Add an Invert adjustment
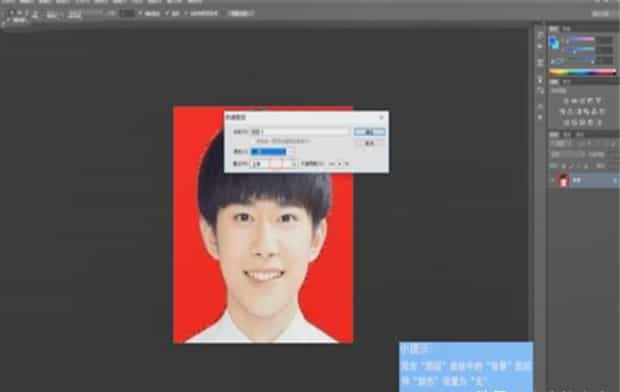The image size is (620, 392). 566,123
